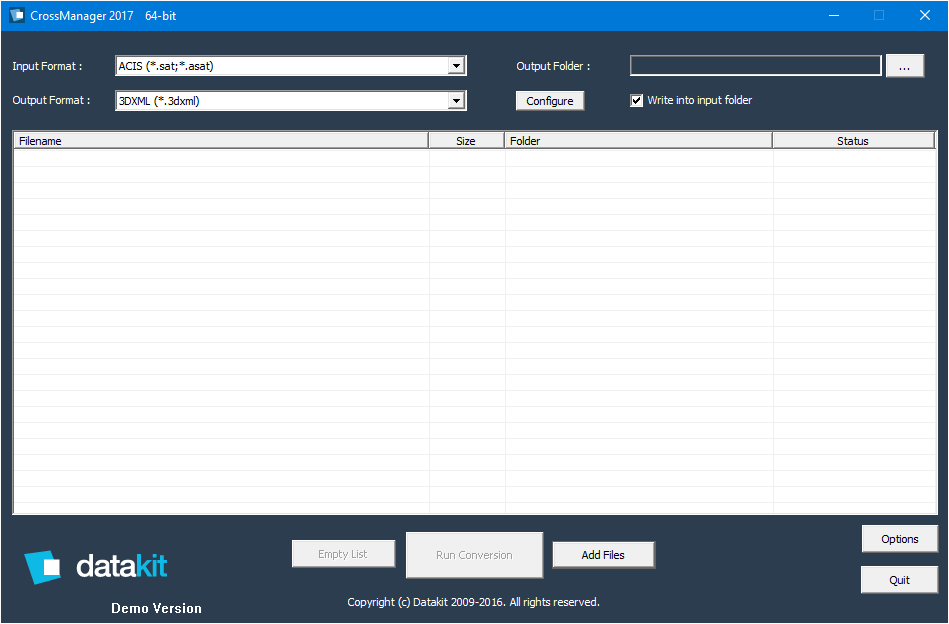Click the datakit logo
Screen dimensions: 949x624
pyautogui.click(x=96, y=567)
